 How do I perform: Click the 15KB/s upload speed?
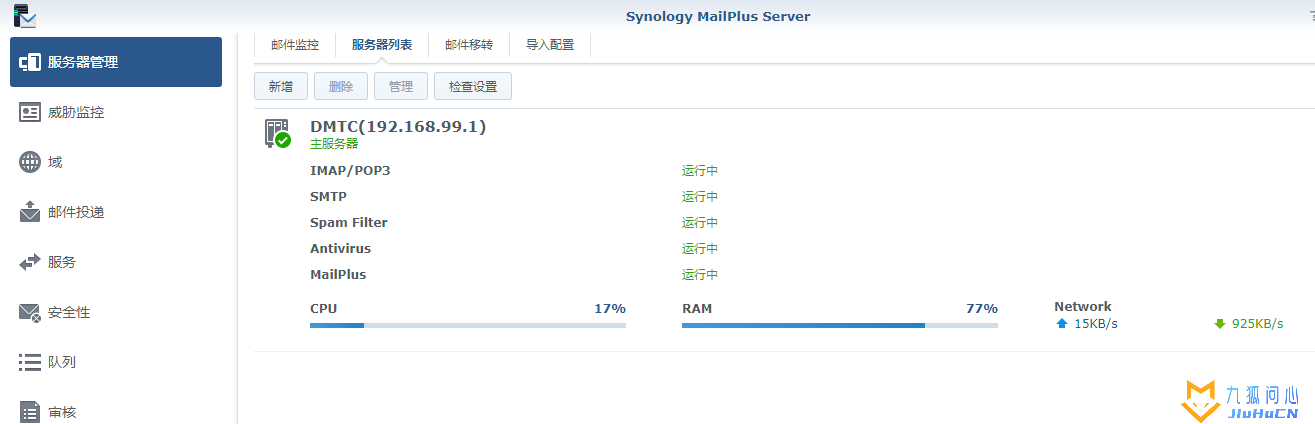[1096, 324]
